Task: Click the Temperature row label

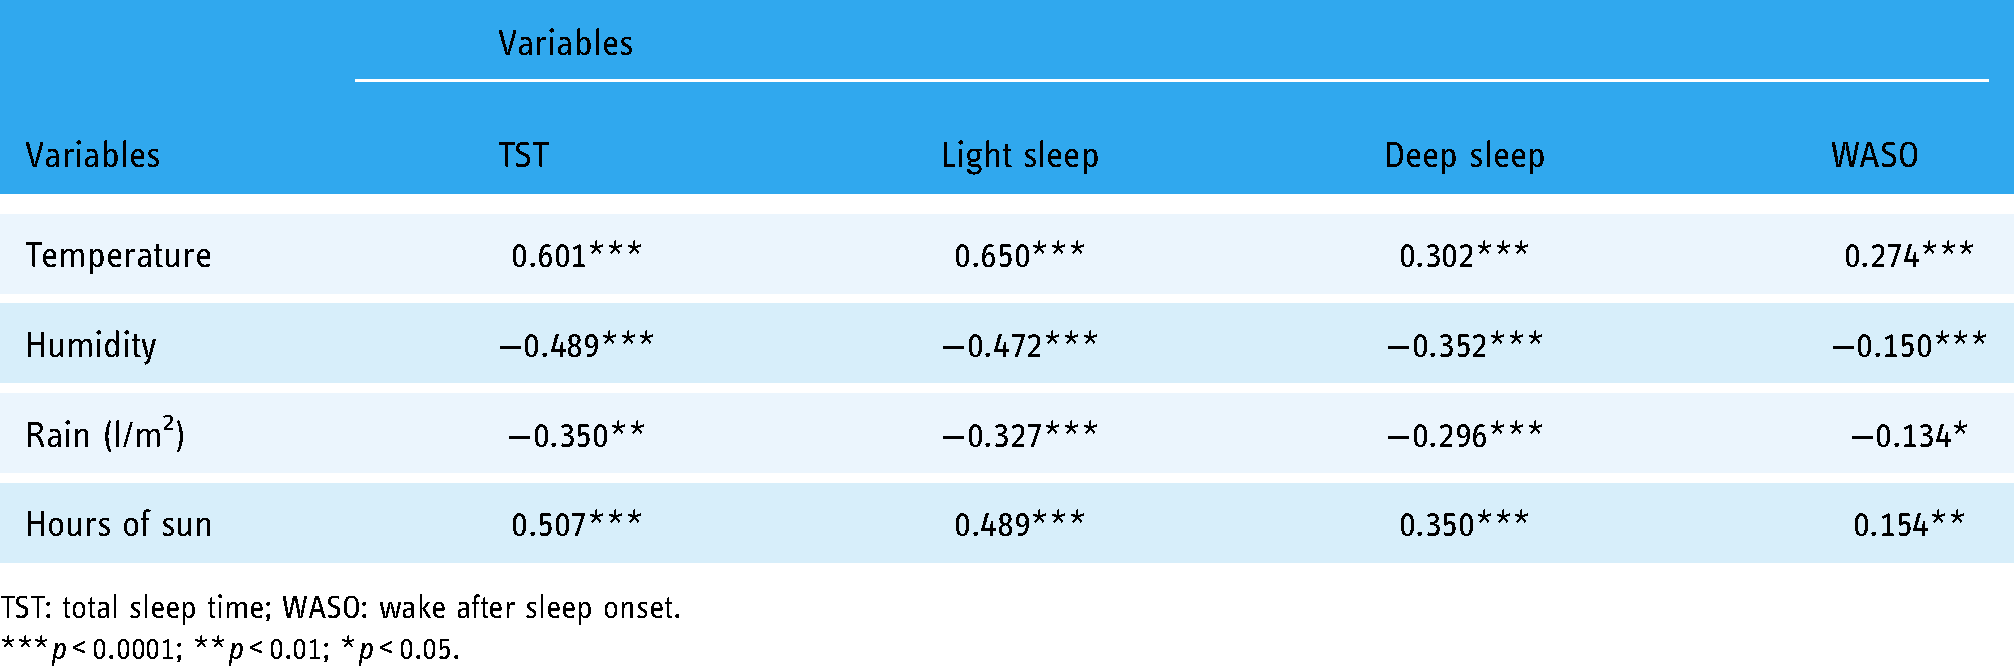Action: point(118,255)
